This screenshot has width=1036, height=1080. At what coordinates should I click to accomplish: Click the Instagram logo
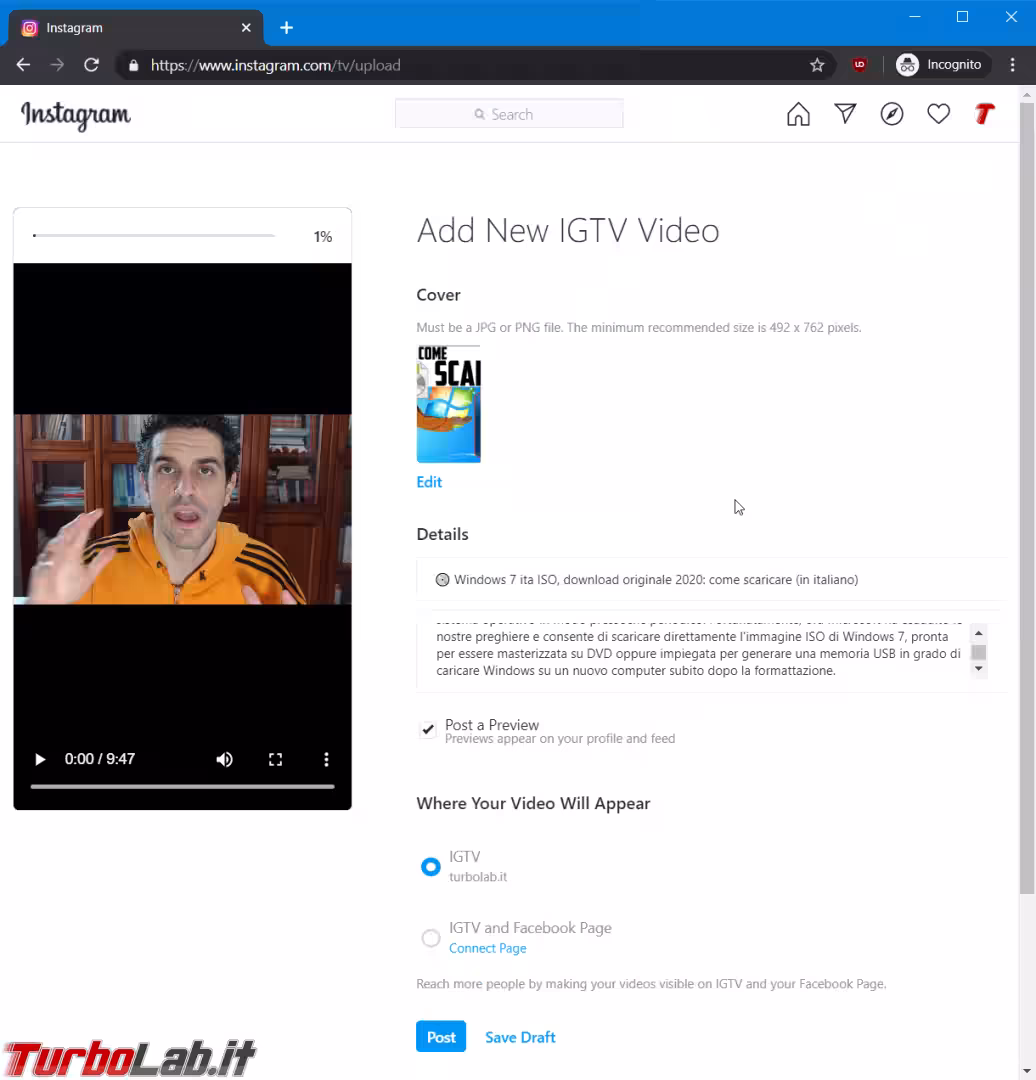click(x=75, y=115)
